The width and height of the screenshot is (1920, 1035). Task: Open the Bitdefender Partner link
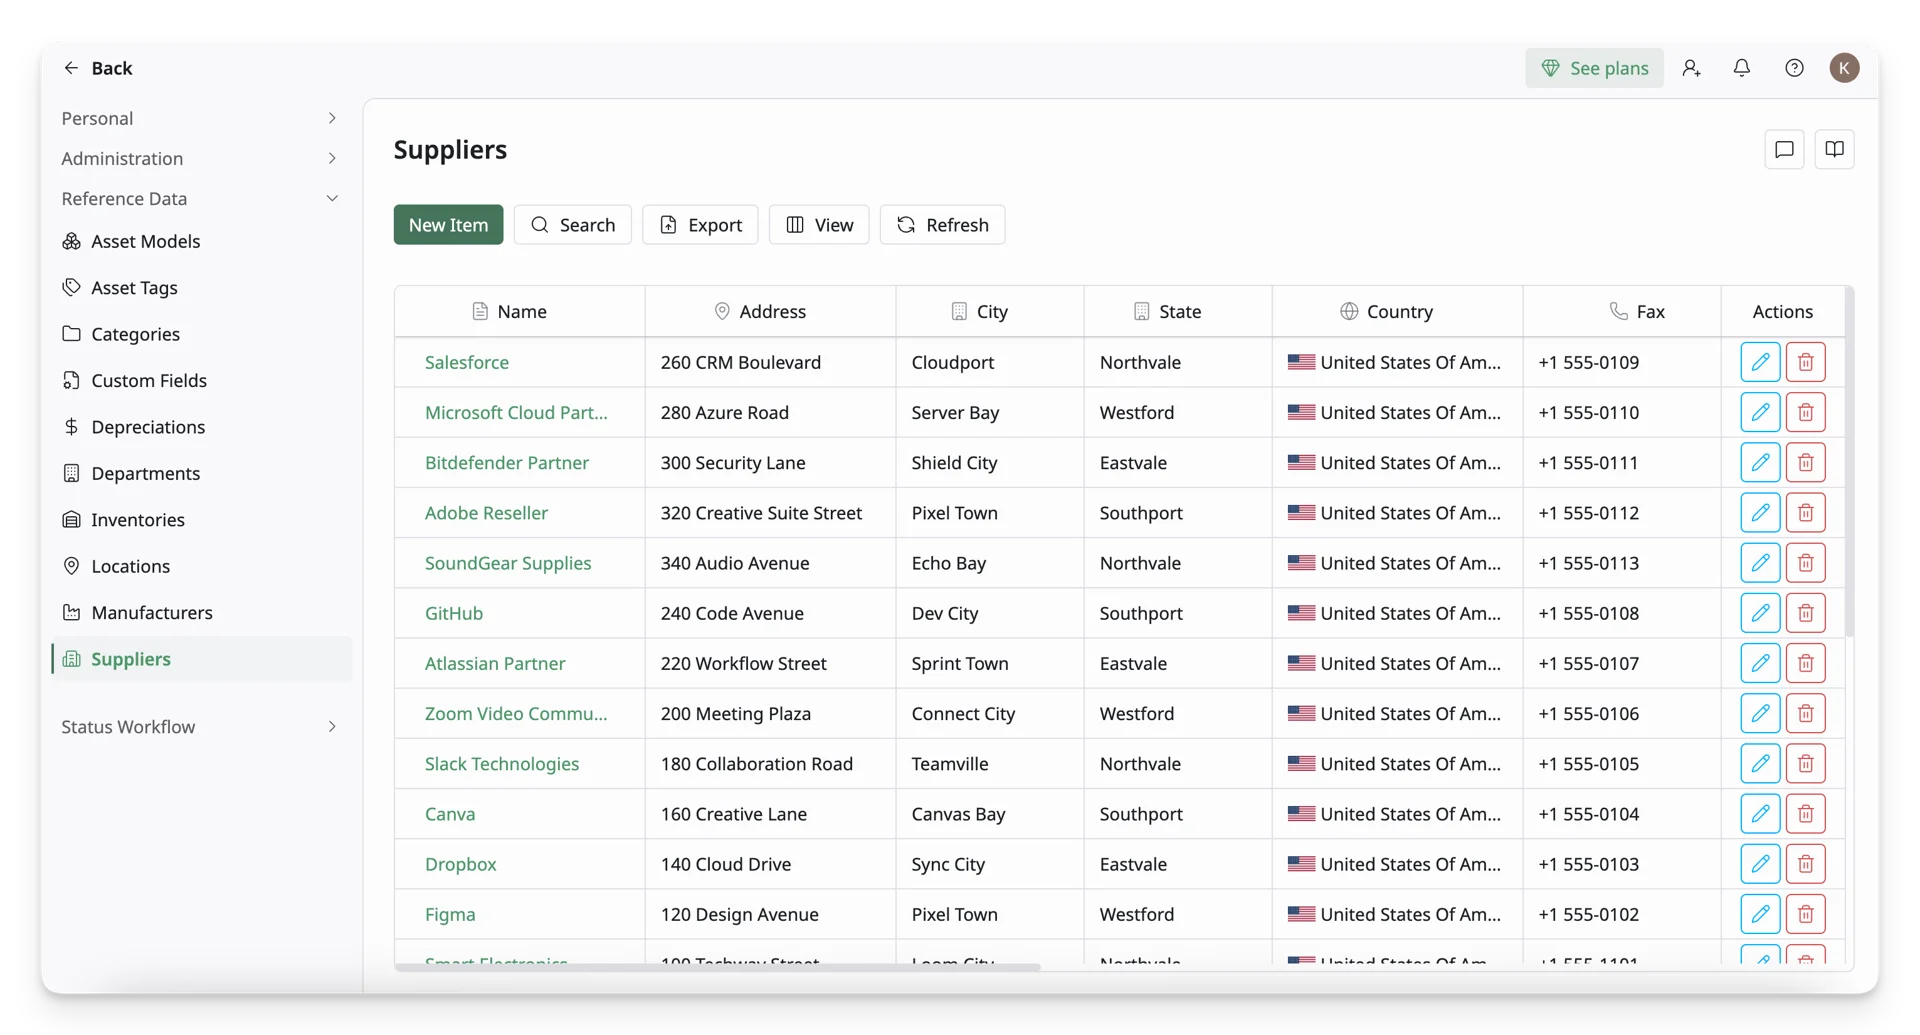pyautogui.click(x=507, y=462)
